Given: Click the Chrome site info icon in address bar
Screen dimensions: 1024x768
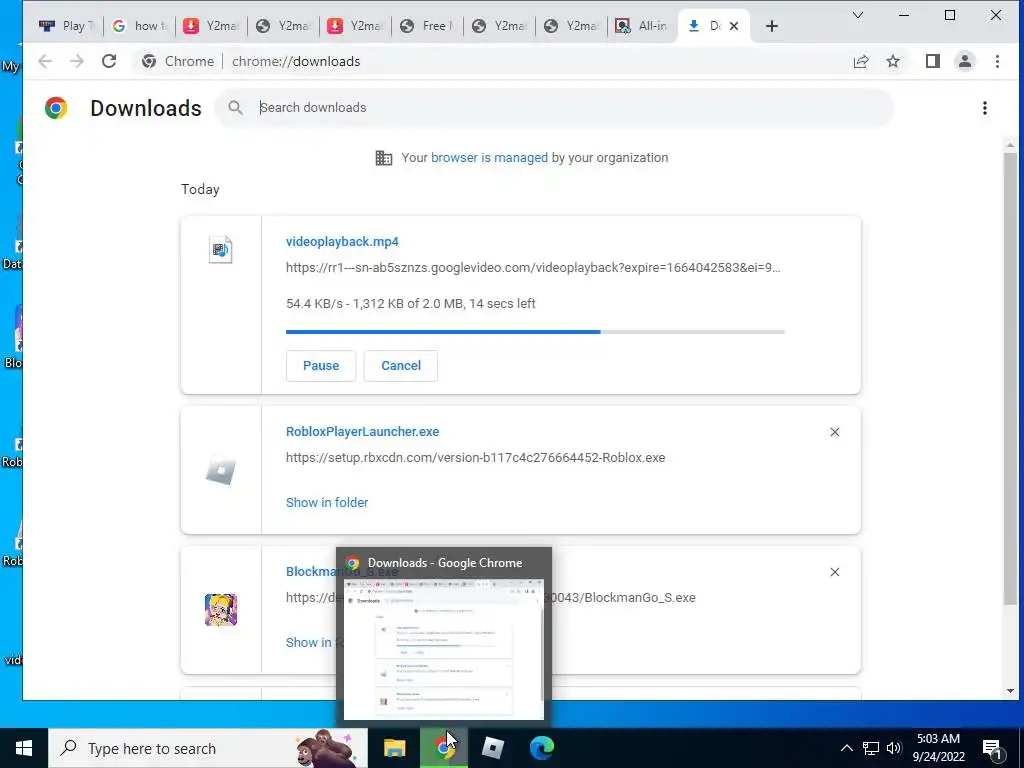Looking at the screenshot, I should click(149, 61).
